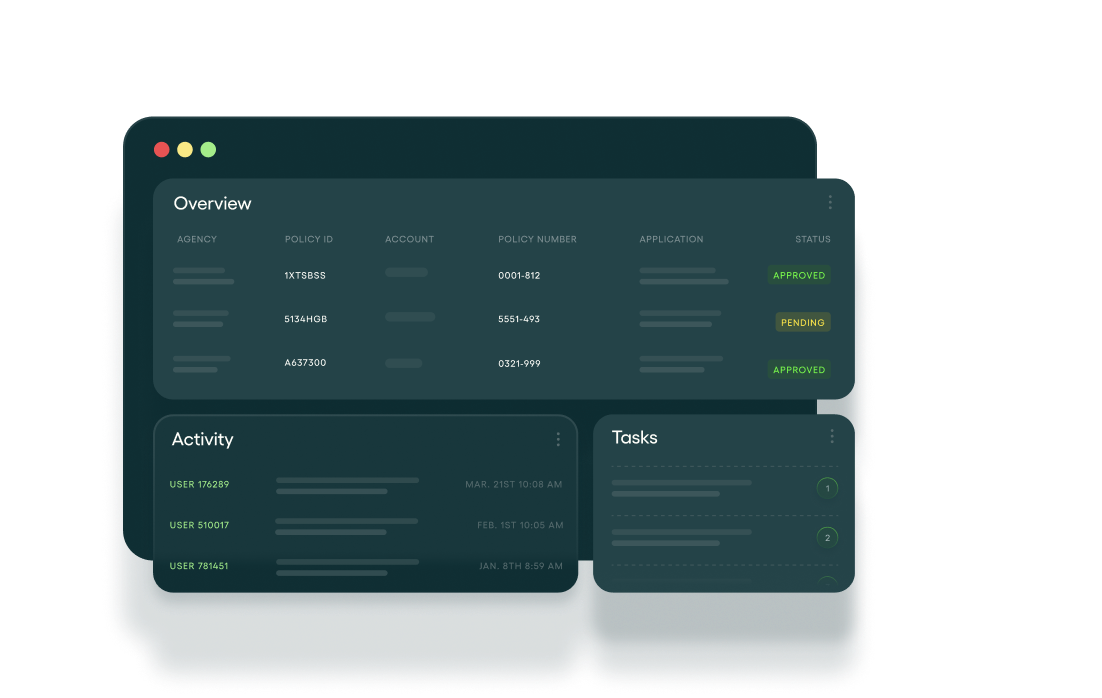Image resolution: width=1102 pixels, height=698 pixels.
Task: Click the PENDING status badge
Action: click(803, 323)
